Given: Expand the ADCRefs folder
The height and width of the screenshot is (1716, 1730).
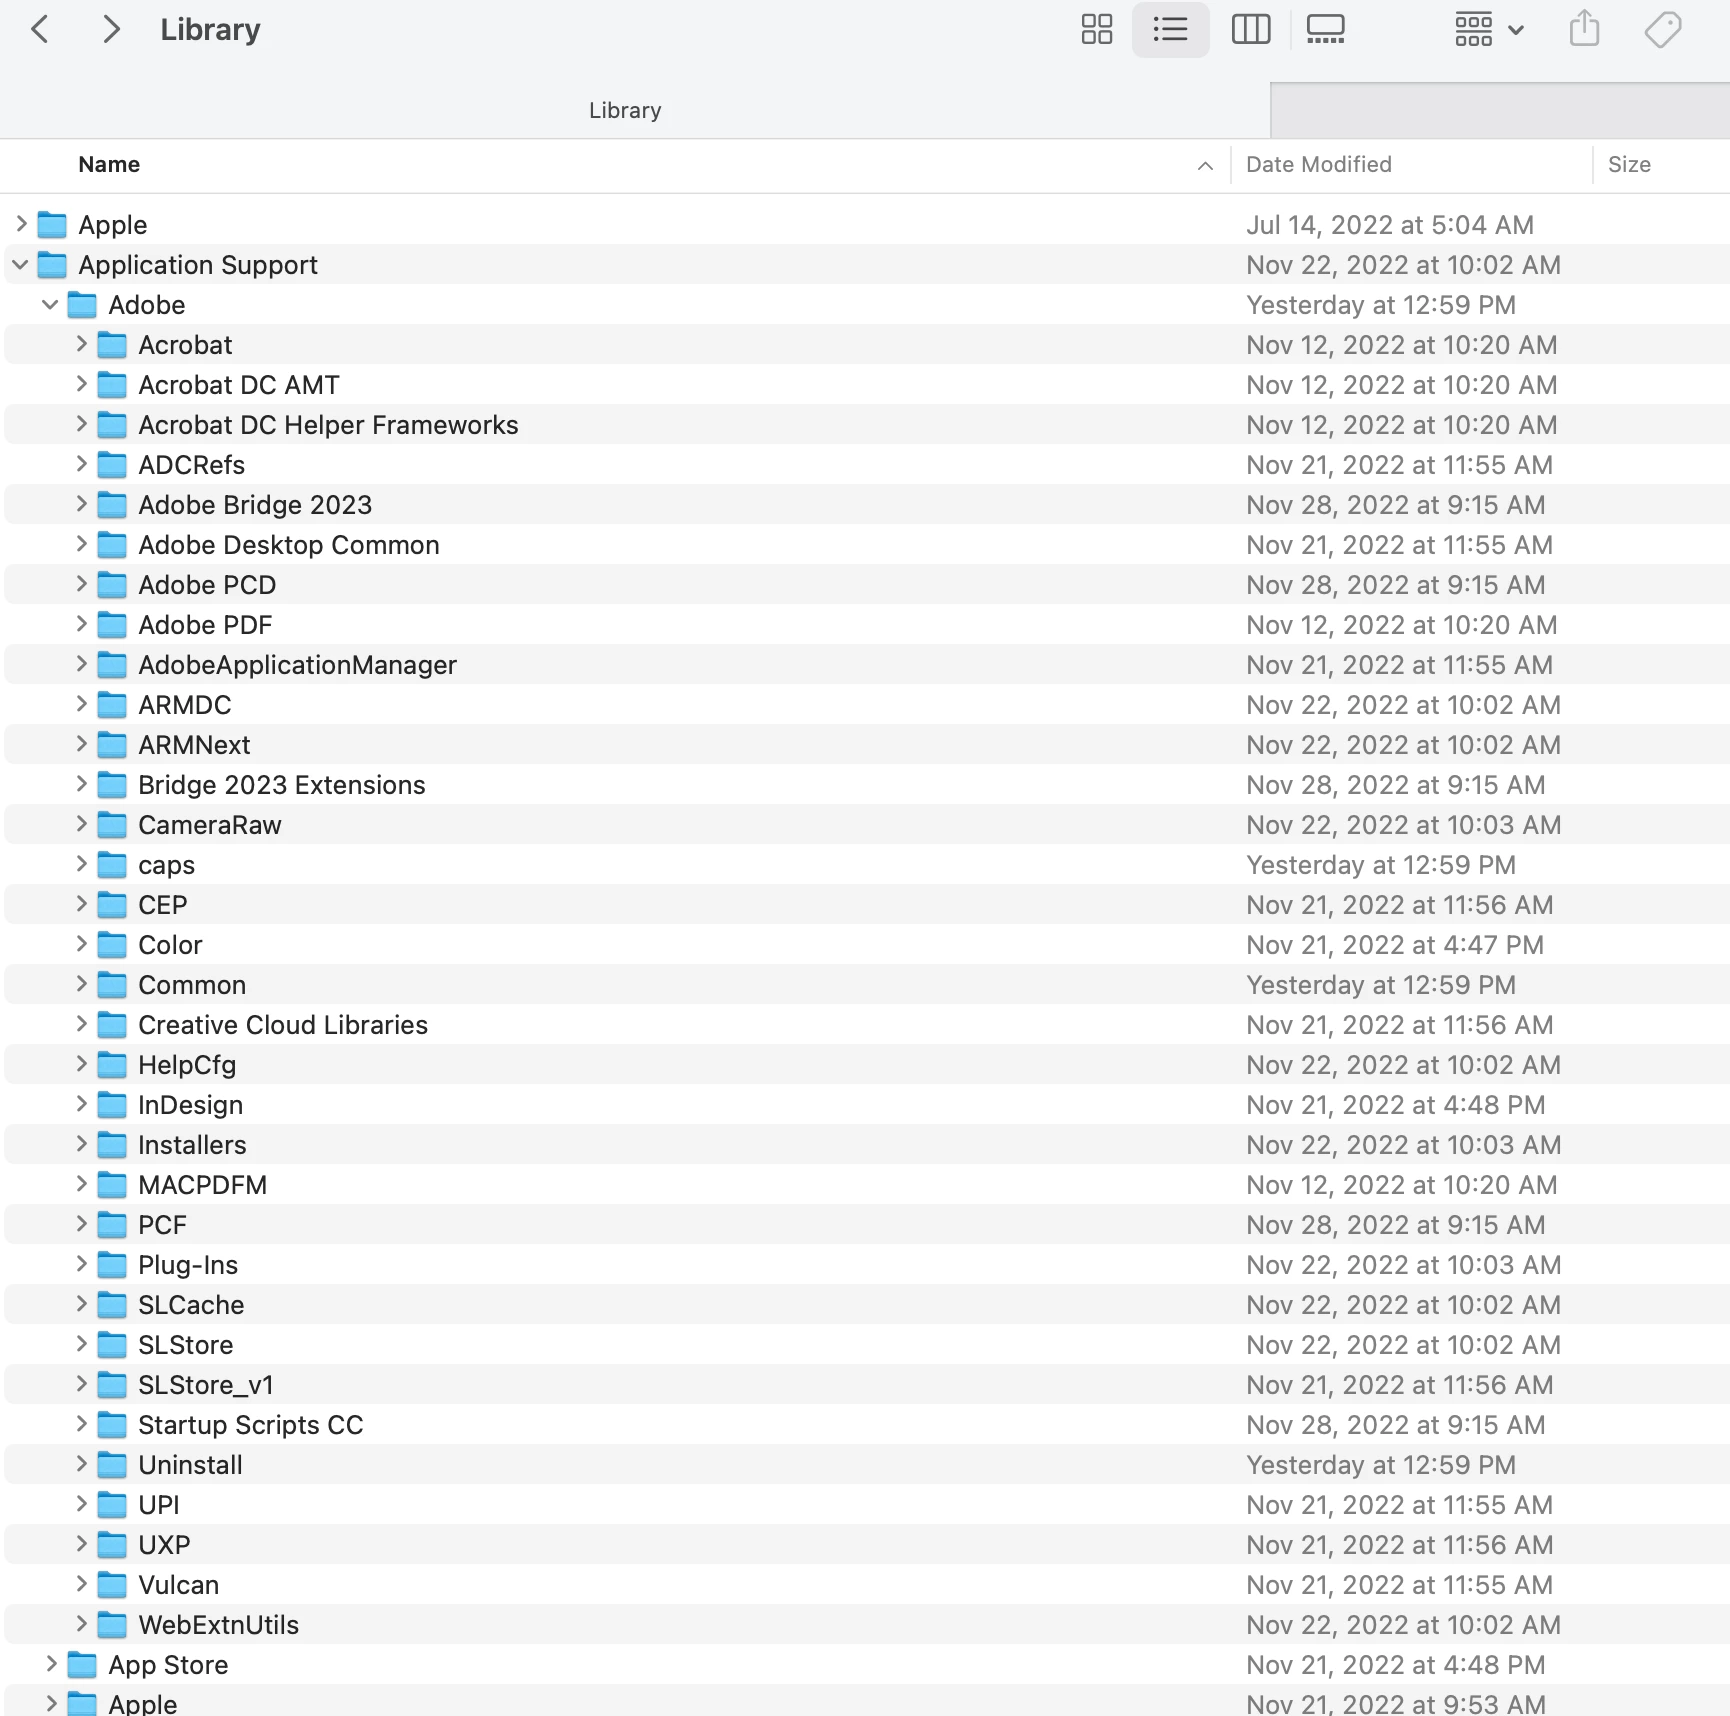Looking at the screenshot, I should coord(82,464).
